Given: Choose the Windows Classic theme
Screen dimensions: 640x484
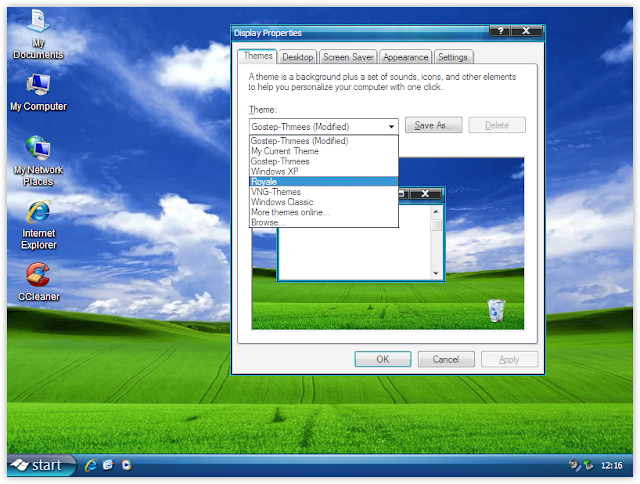Looking at the screenshot, I should (324, 202).
